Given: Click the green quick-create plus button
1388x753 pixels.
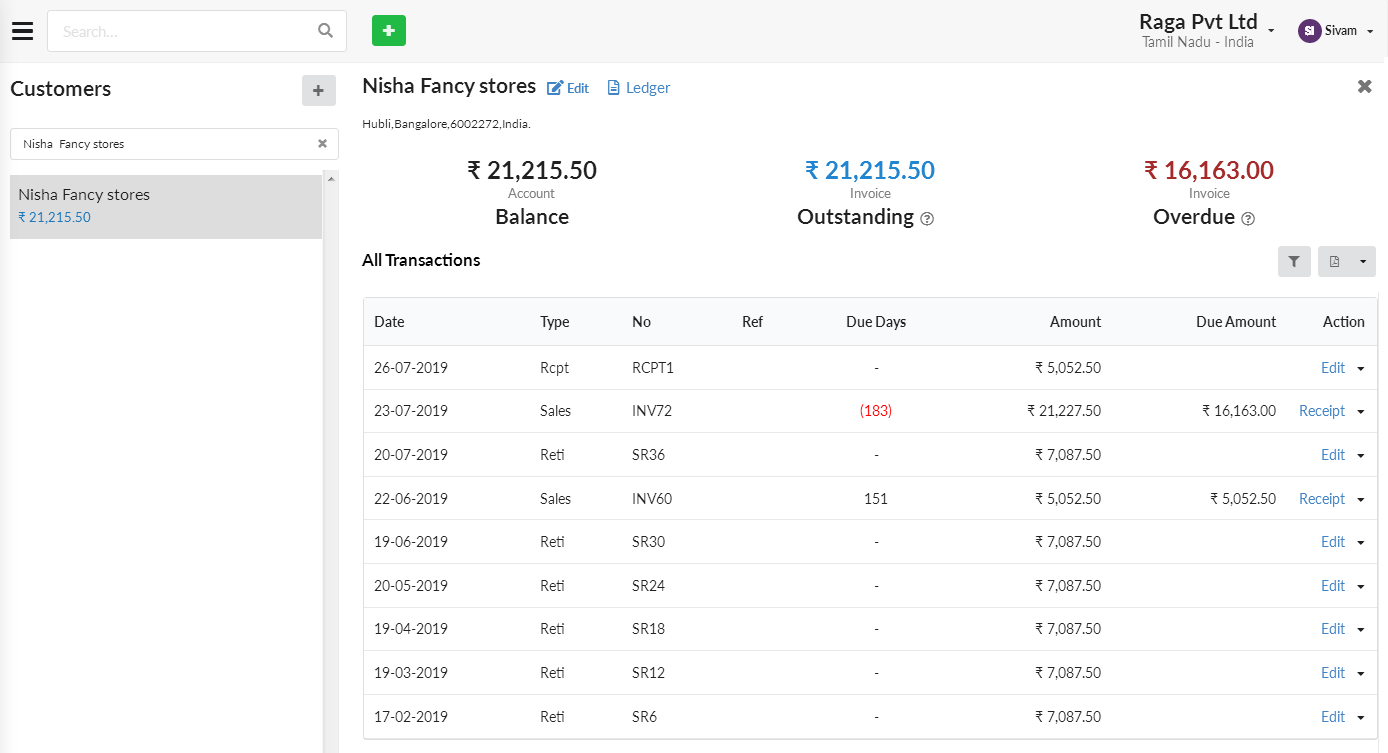Looking at the screenshot, I should (389, 31).
